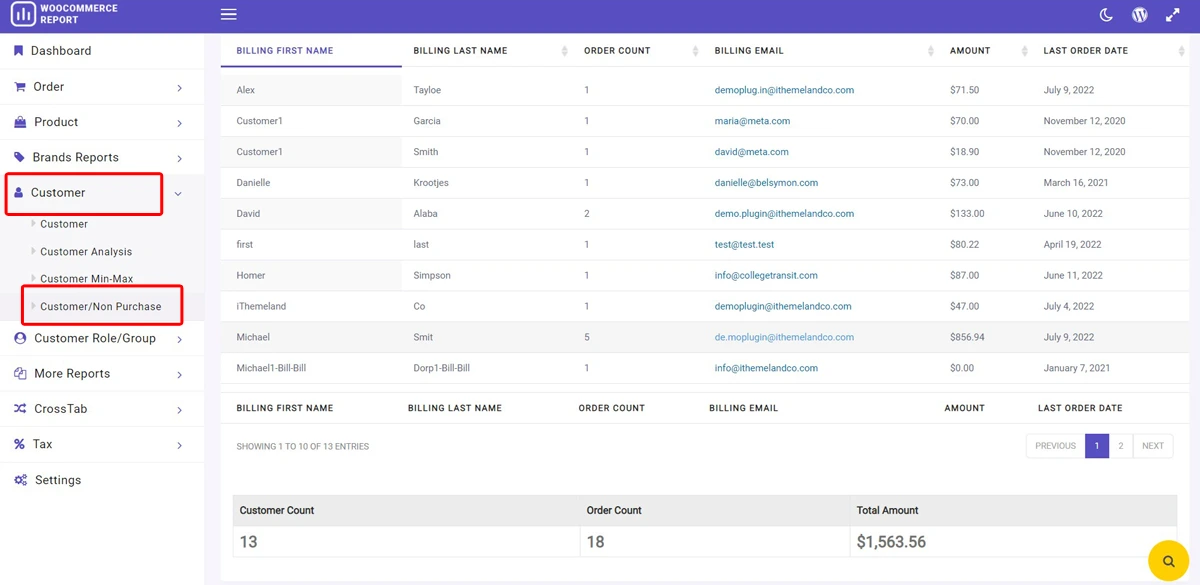Open the demoplug.in@ithemelandco.com email link
Viewport: 1200px width, 585px height.
point(784,90)
